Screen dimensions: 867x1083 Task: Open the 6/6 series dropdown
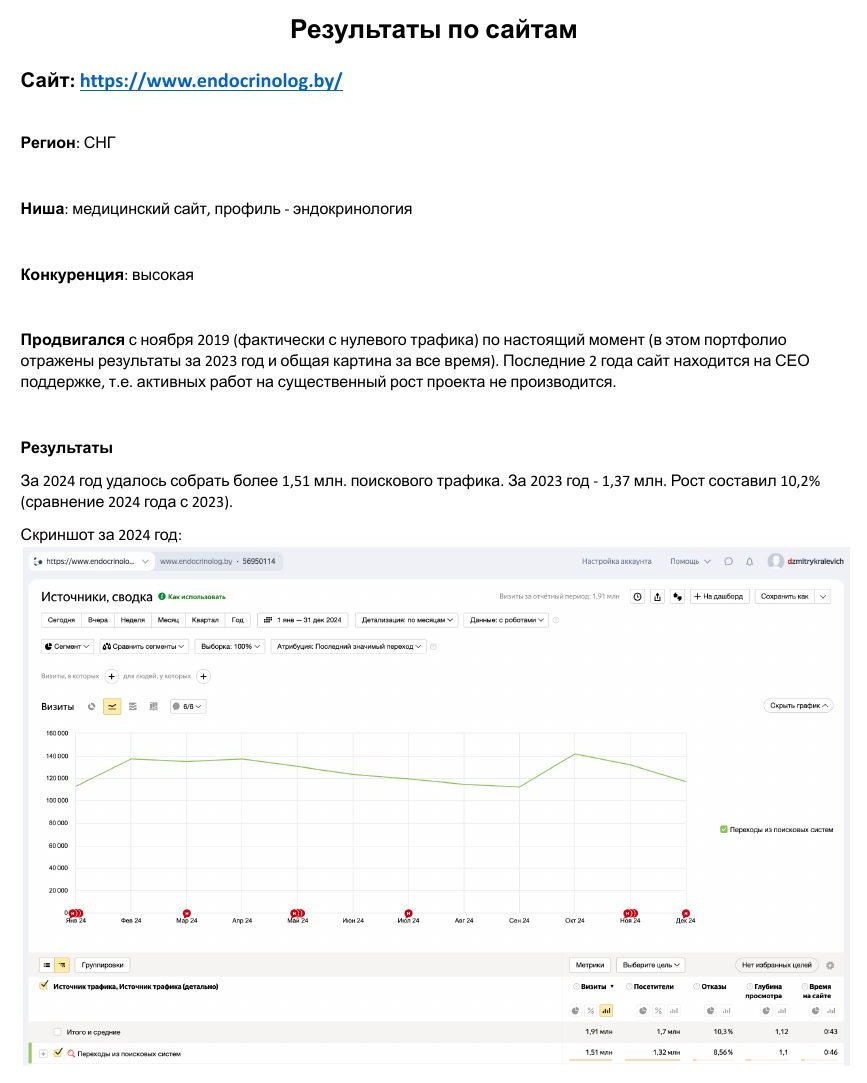(188, 707)
